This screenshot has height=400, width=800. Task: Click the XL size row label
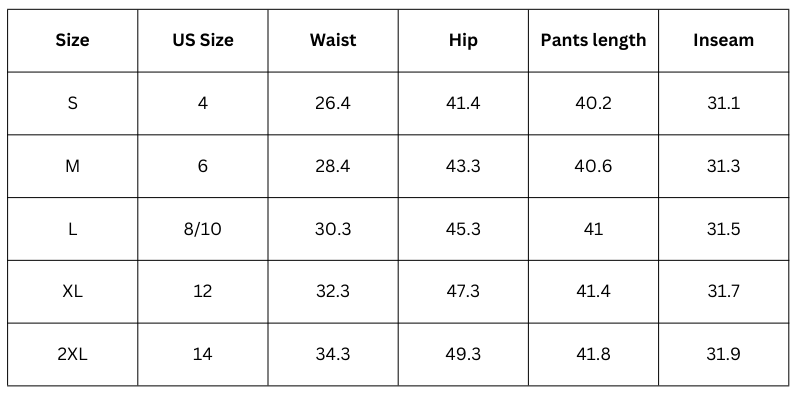point(72,292)
